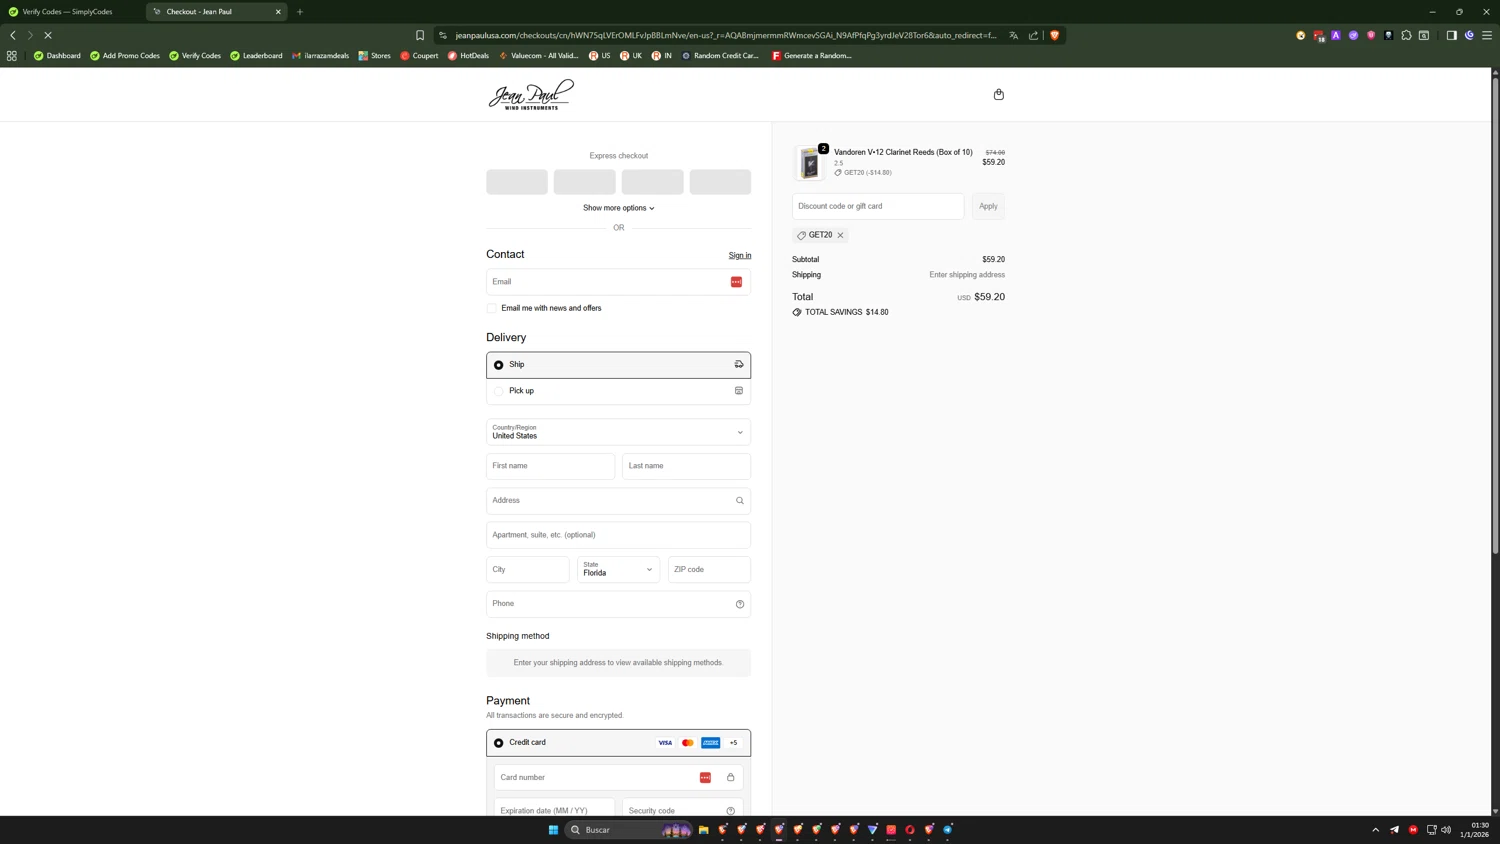Show hidden system tray icons

1375,829
